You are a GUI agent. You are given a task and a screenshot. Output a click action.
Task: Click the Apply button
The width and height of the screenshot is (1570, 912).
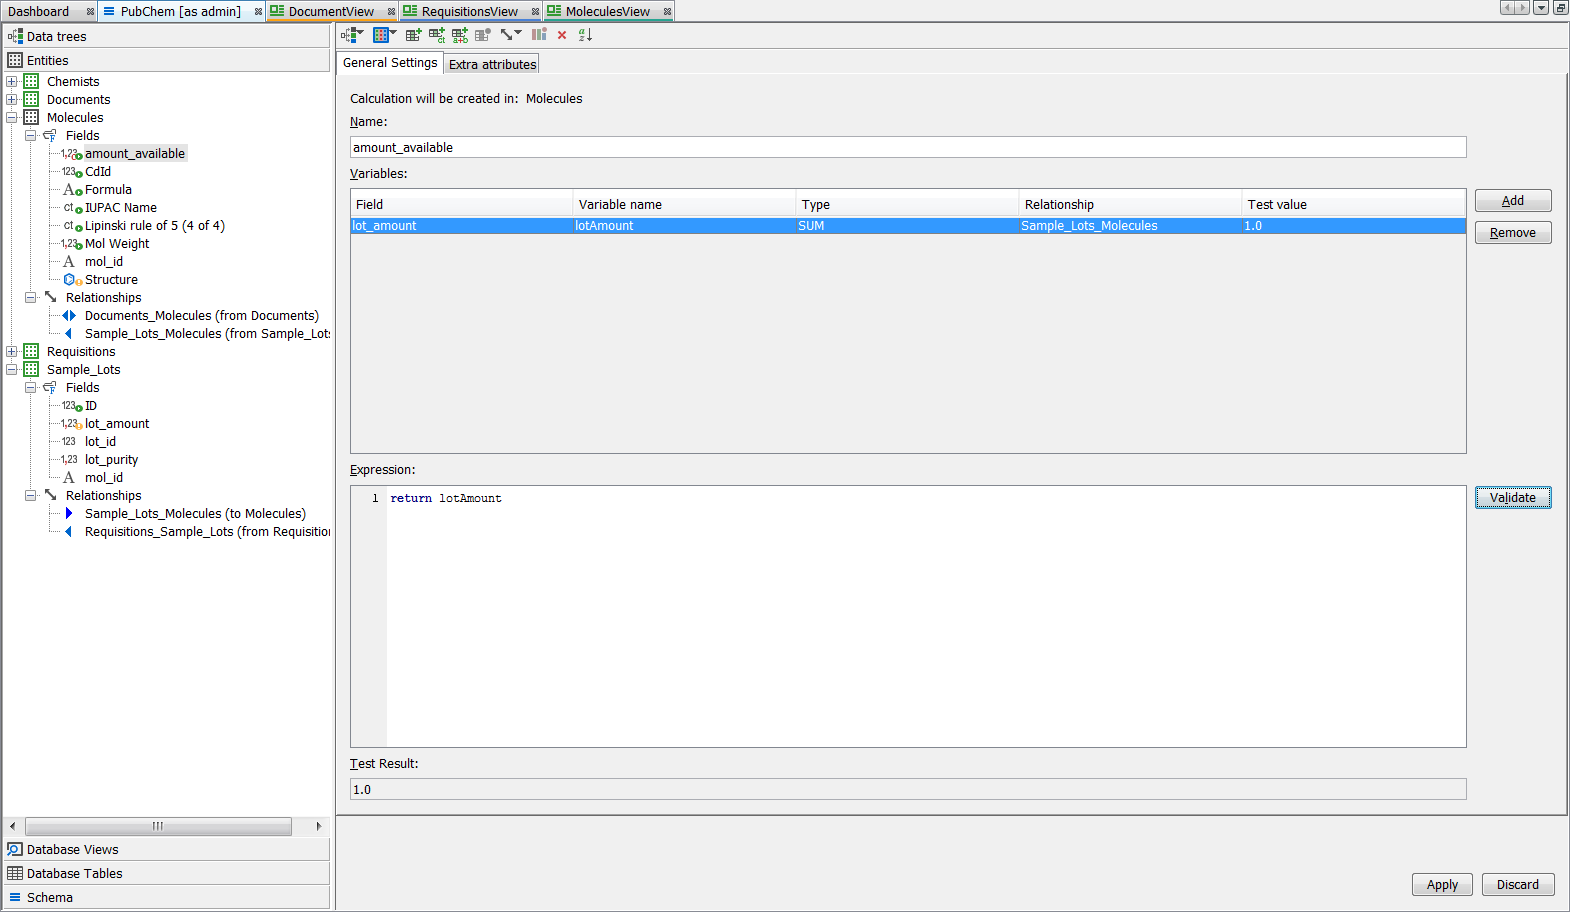1441,885
